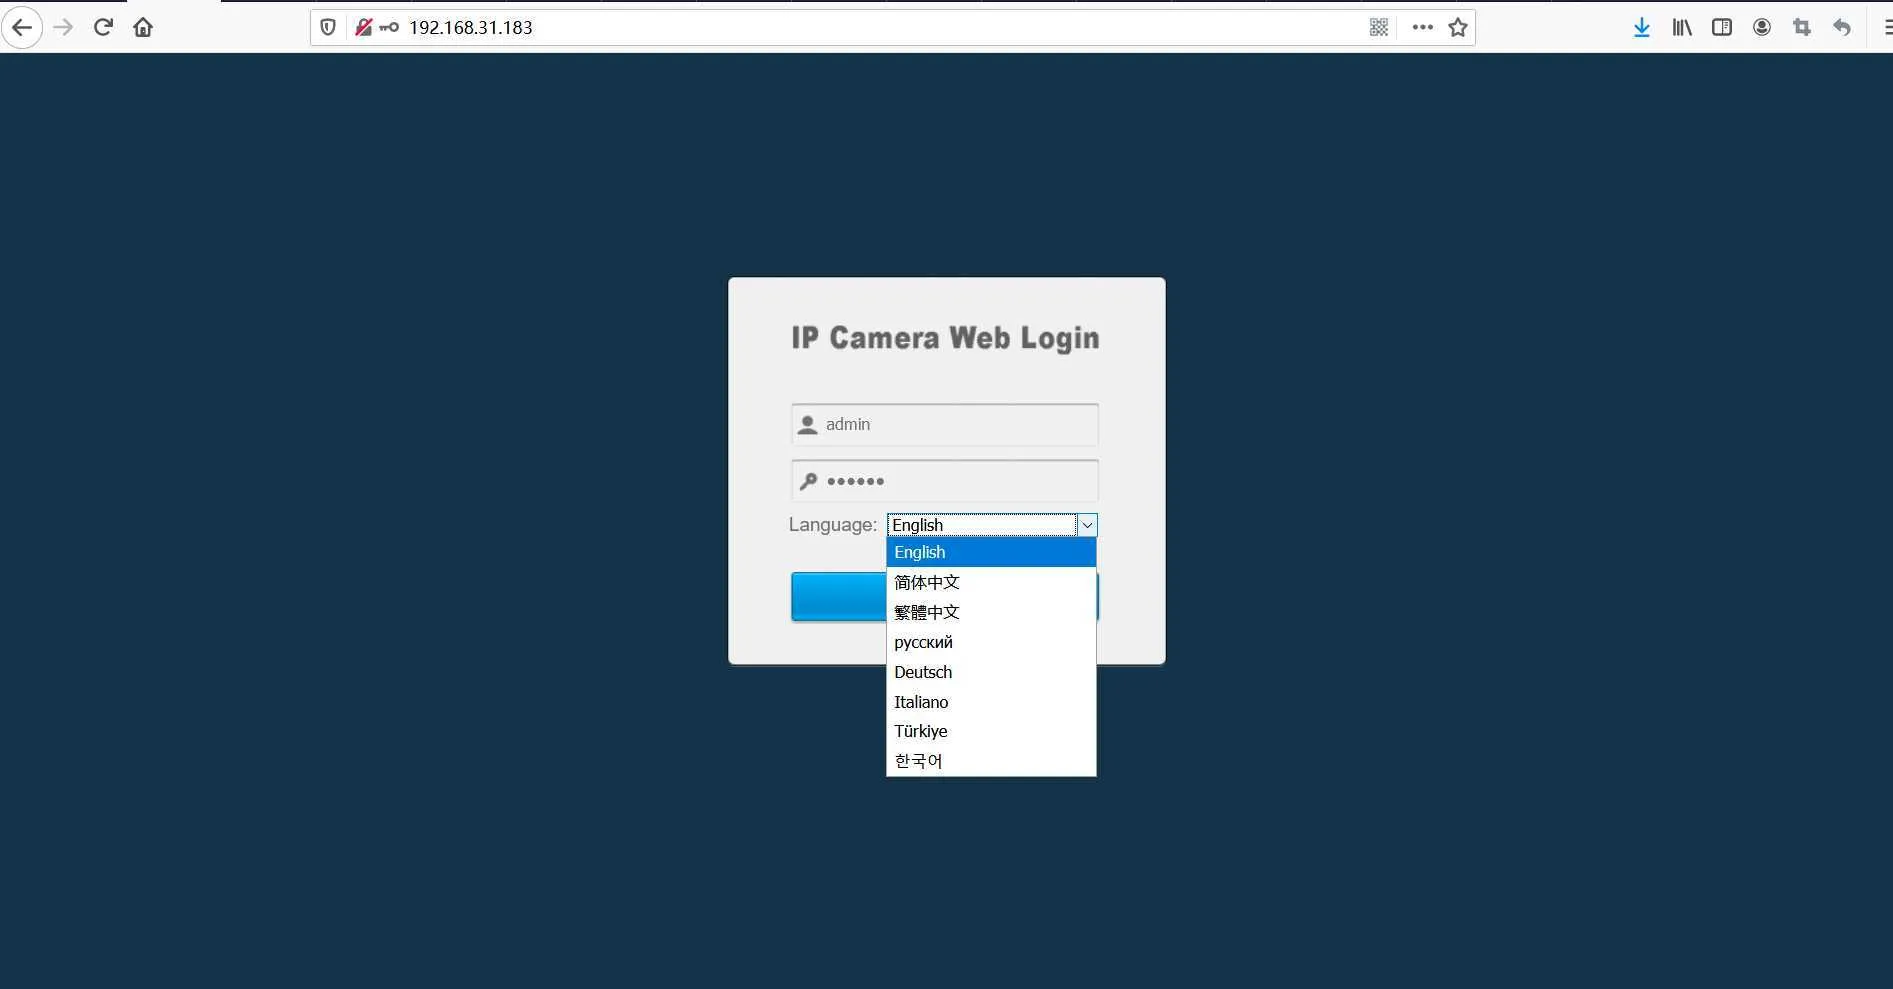Click the browser forward arrow
This screenshot has width=1893, height=989.
63,27
